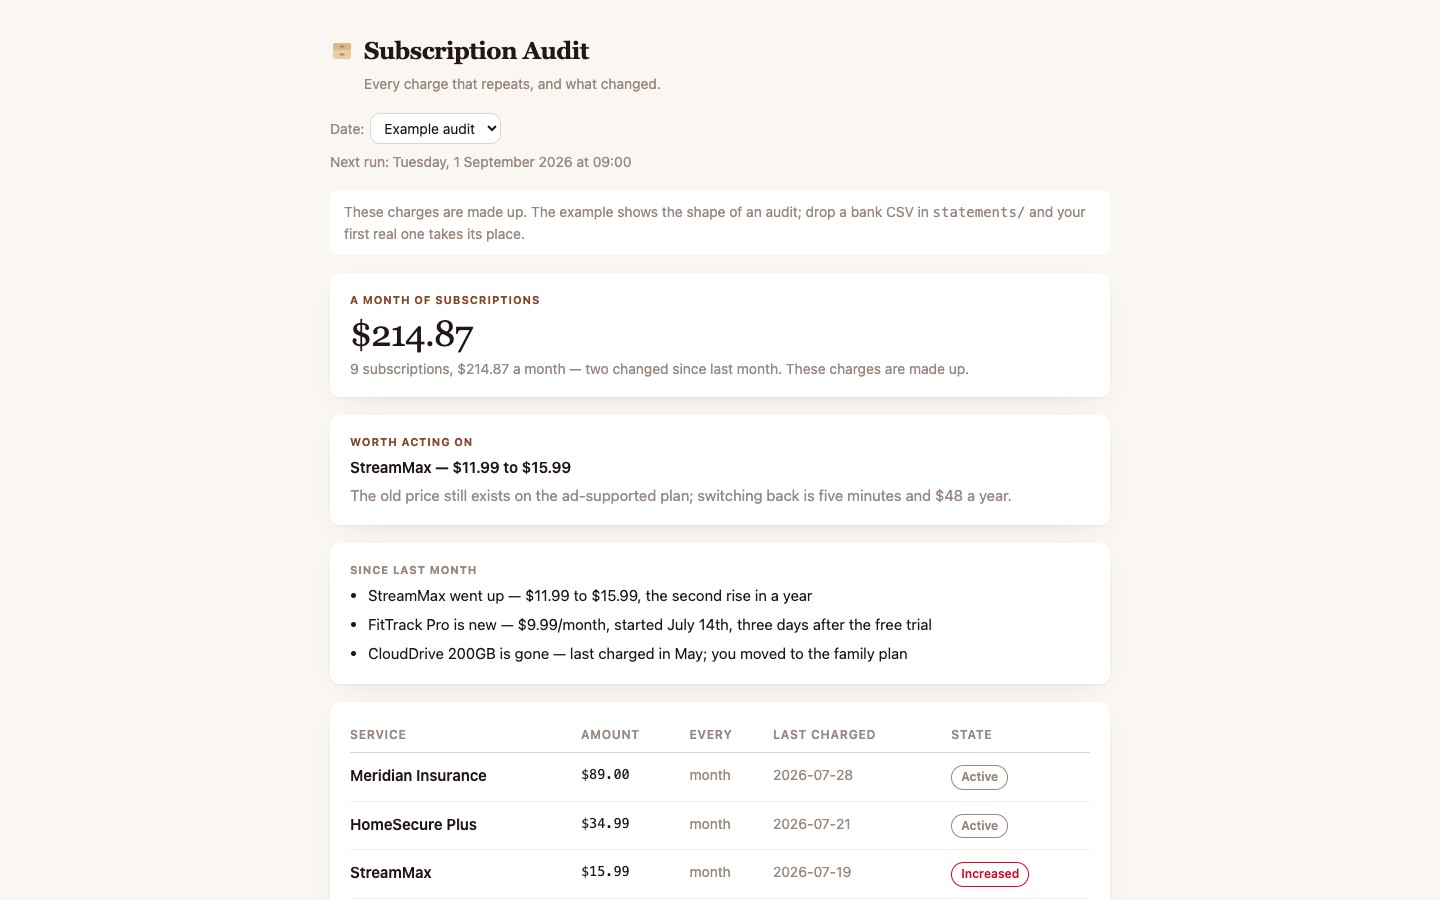The height and width of the screenshot is (900, 1440).
Task: Select the Meridian Insurance row name
Action: 418,776
